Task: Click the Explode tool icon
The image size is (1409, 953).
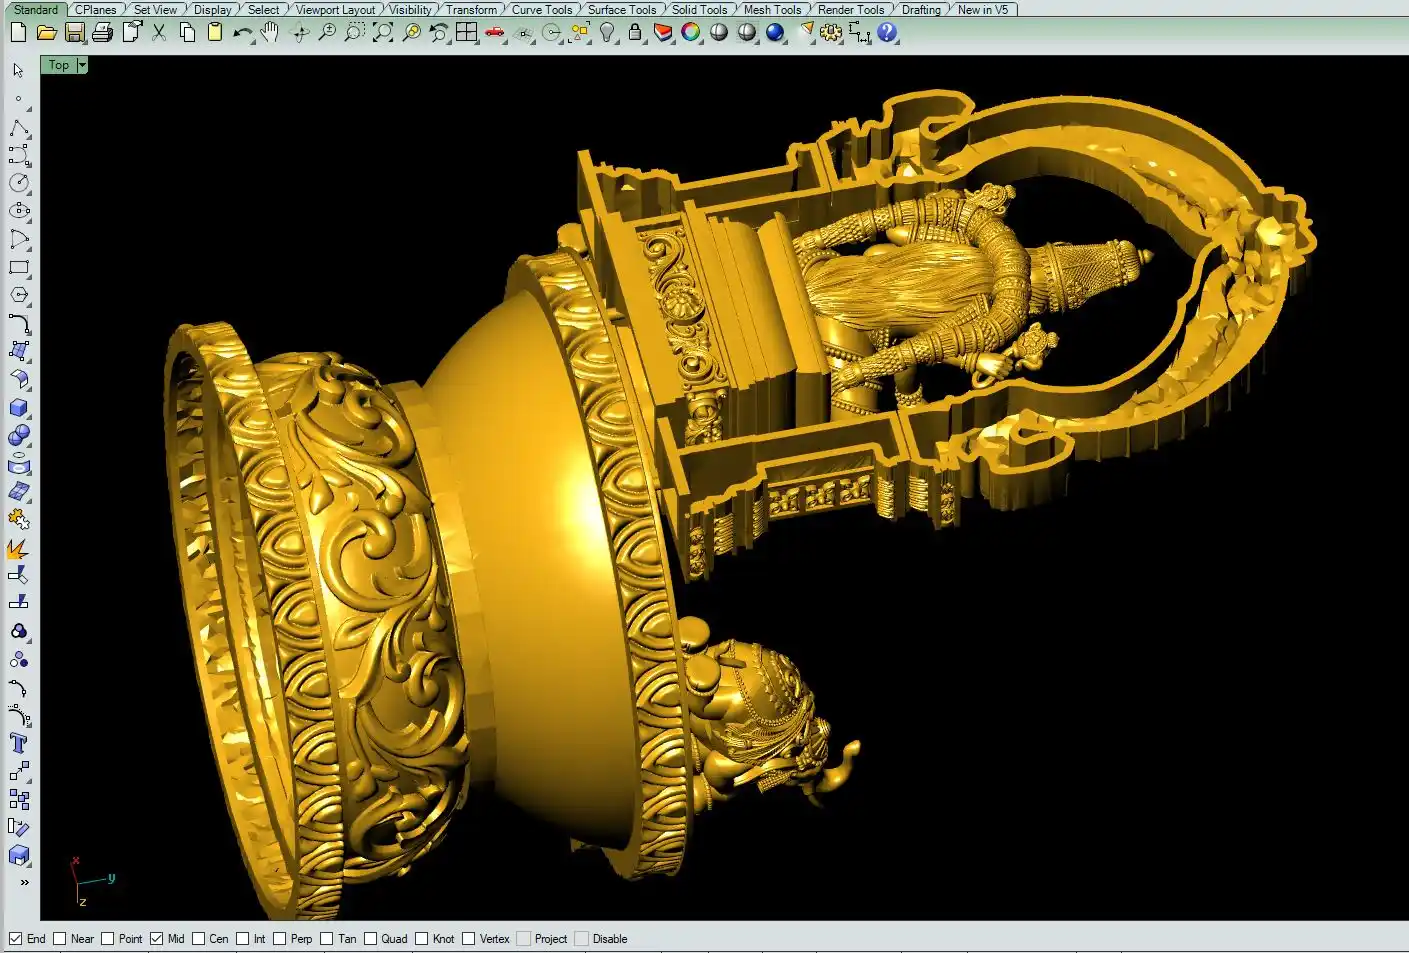Action: click(x=18, y=549)
